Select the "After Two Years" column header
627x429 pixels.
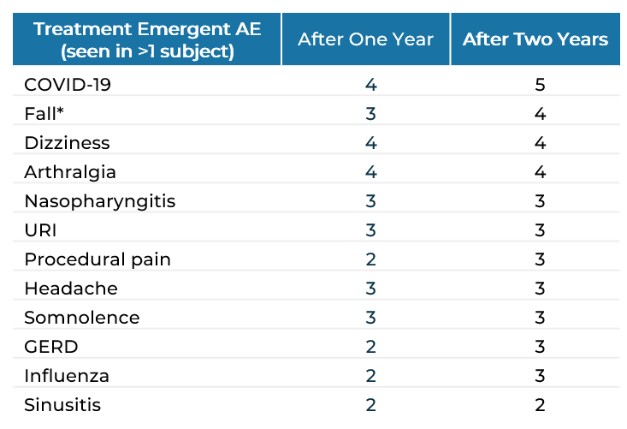pyautogui.click(x=535, y=39)
